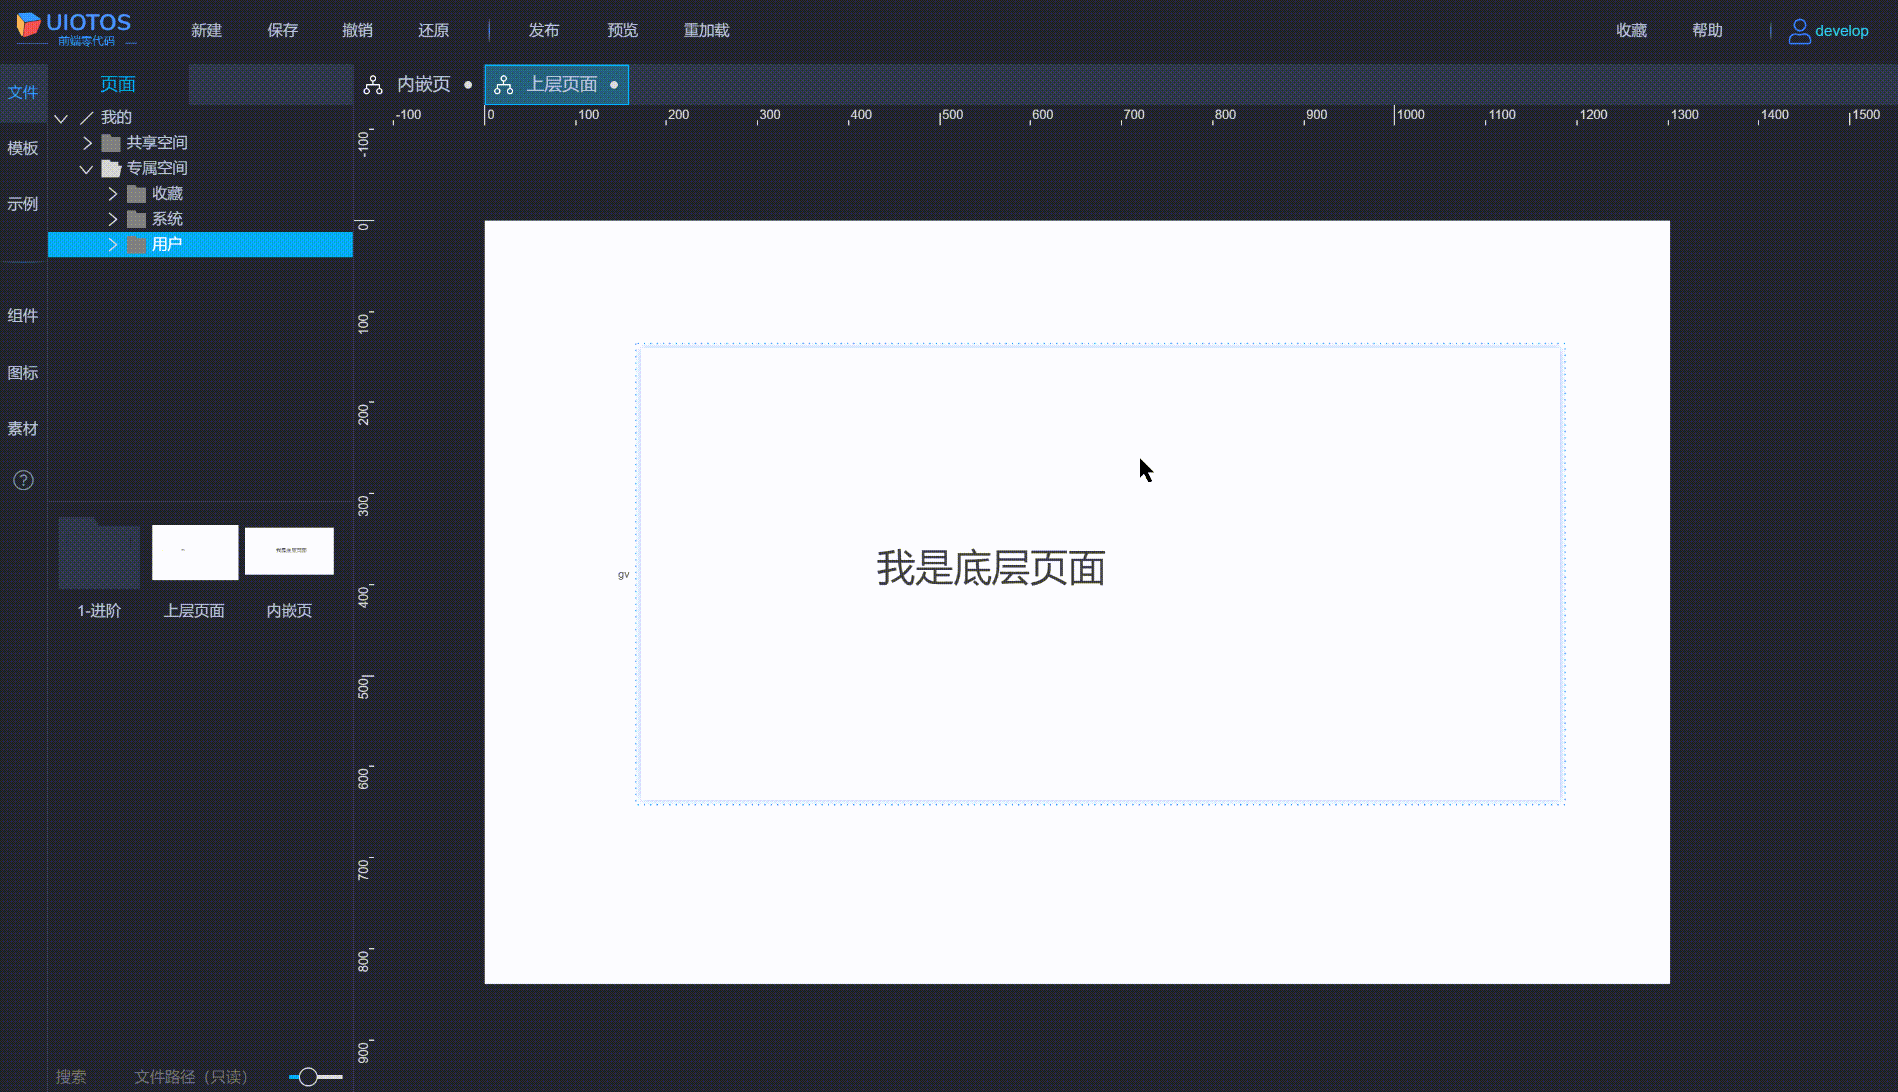The image size is (1898, 1092).
Task: Collapse the 专属空间 folder
Action: point(86,168)
